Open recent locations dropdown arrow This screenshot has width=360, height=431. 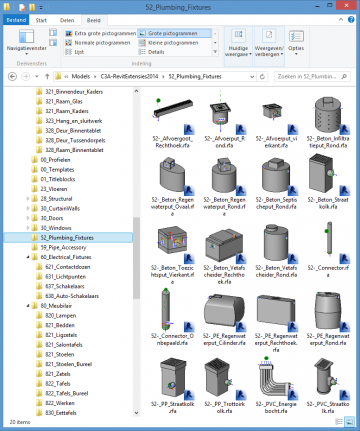point(37,77)
